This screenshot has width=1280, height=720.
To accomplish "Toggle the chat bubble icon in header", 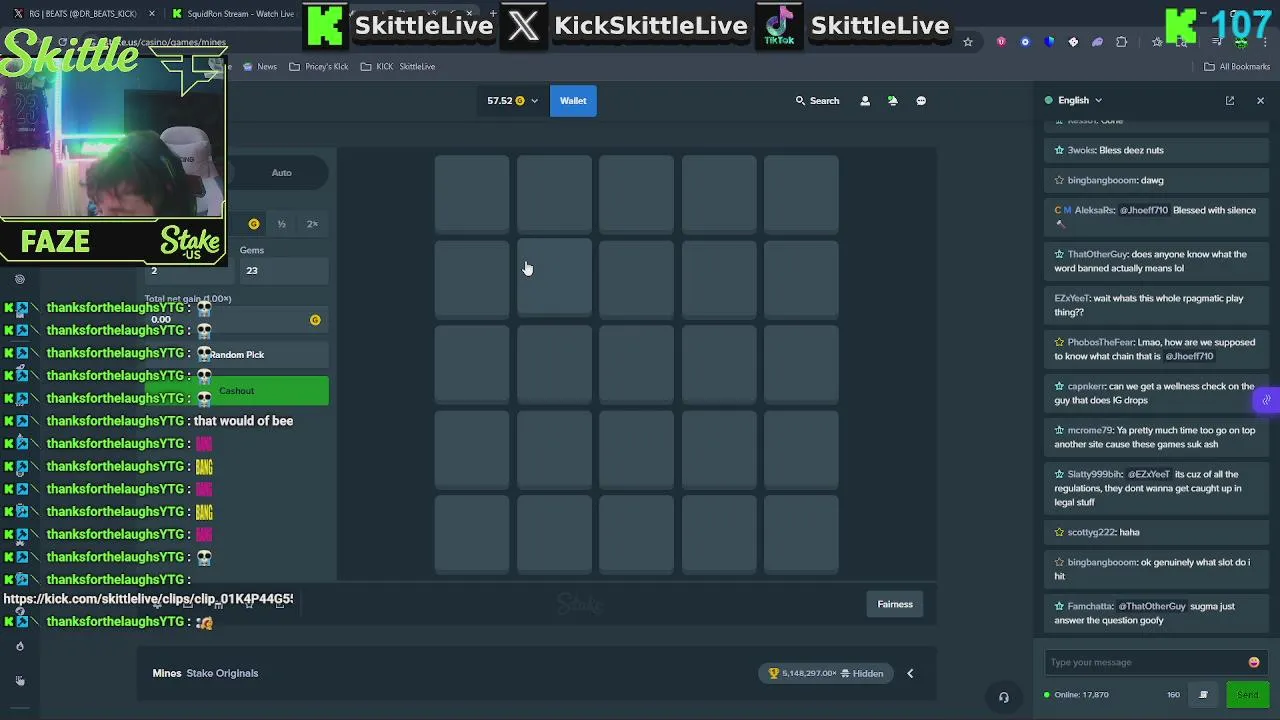I will [x=921, y=101].
